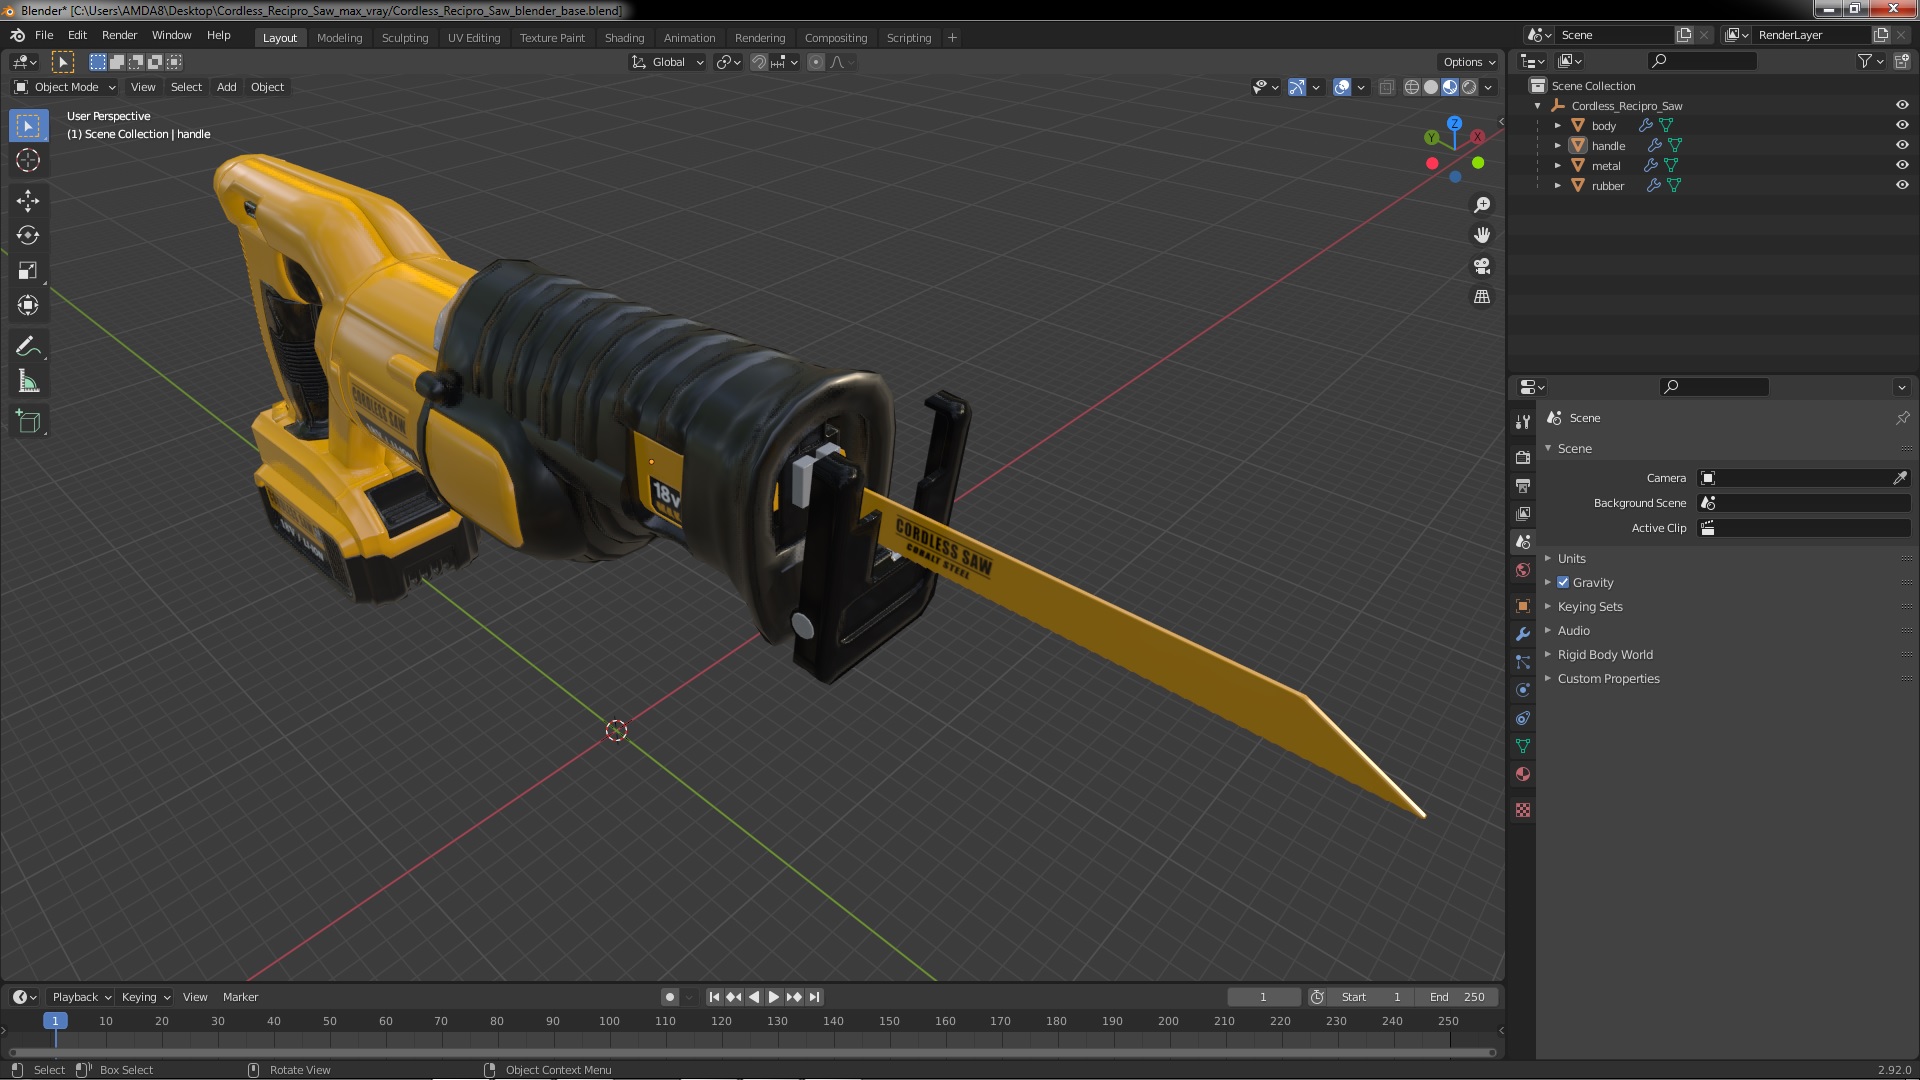Activate the Rotate tool
The width and height of the screenshot is (1920, 1080).
point(28,235)
